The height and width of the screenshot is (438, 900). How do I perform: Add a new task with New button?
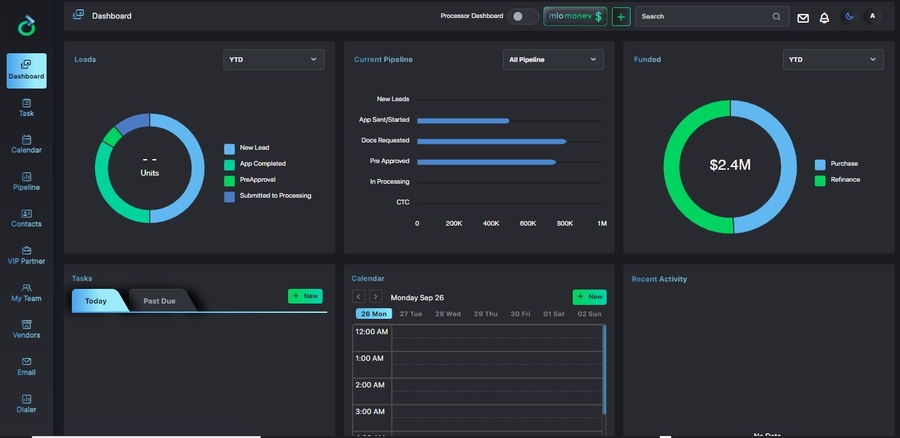(305, 296)
